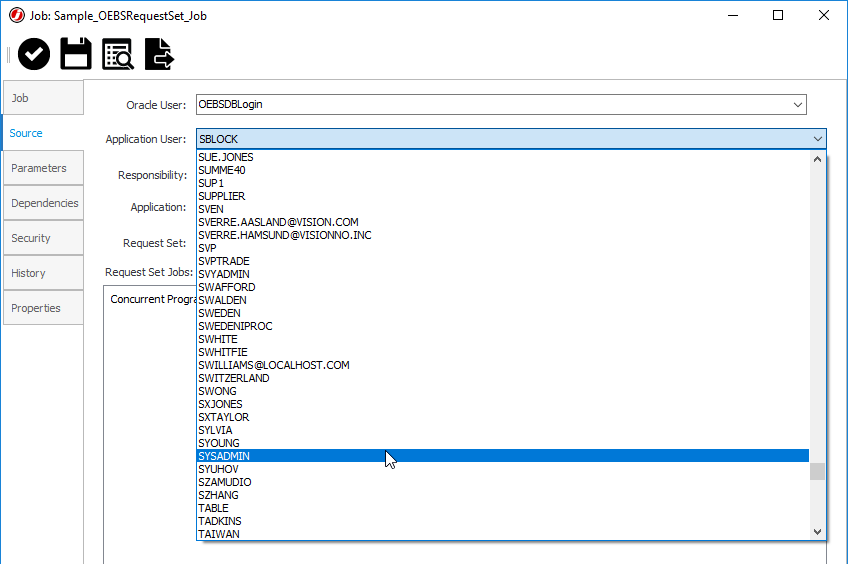Choose SYLVIA in the user list
This screenshot has height=564, width=848.
[x=503, y=430]
